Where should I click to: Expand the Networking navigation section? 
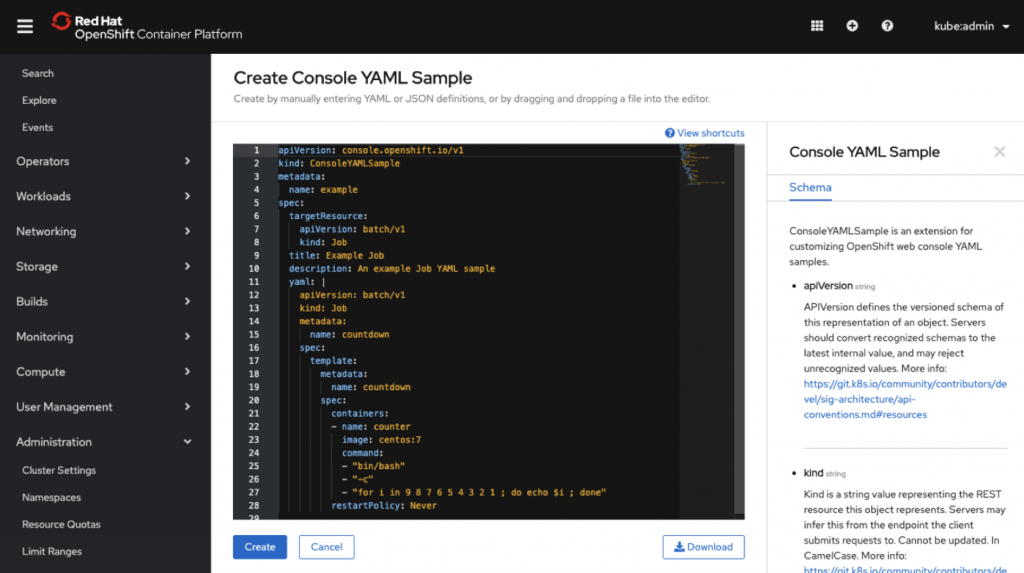(104, 231)
